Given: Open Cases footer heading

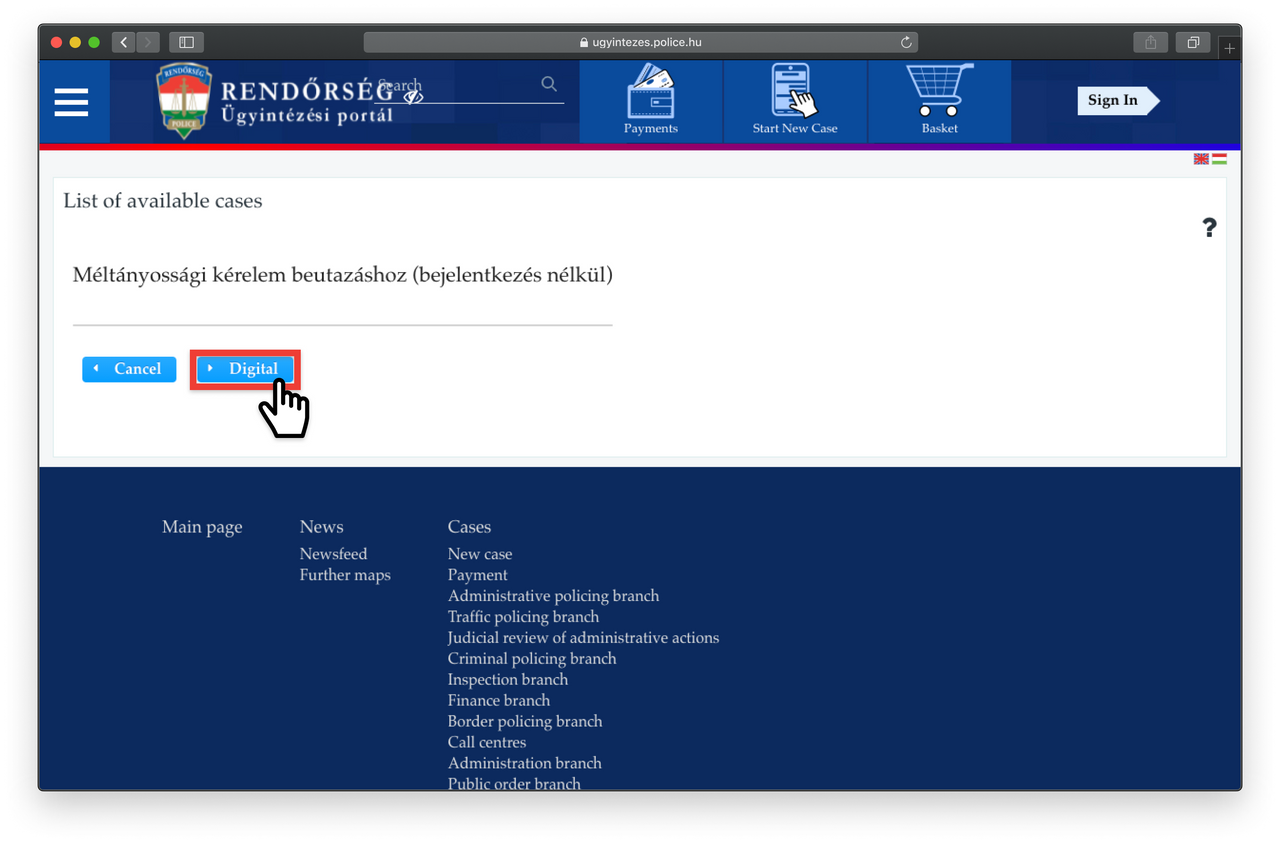Looking at the screenshot, I should (469, 527).
